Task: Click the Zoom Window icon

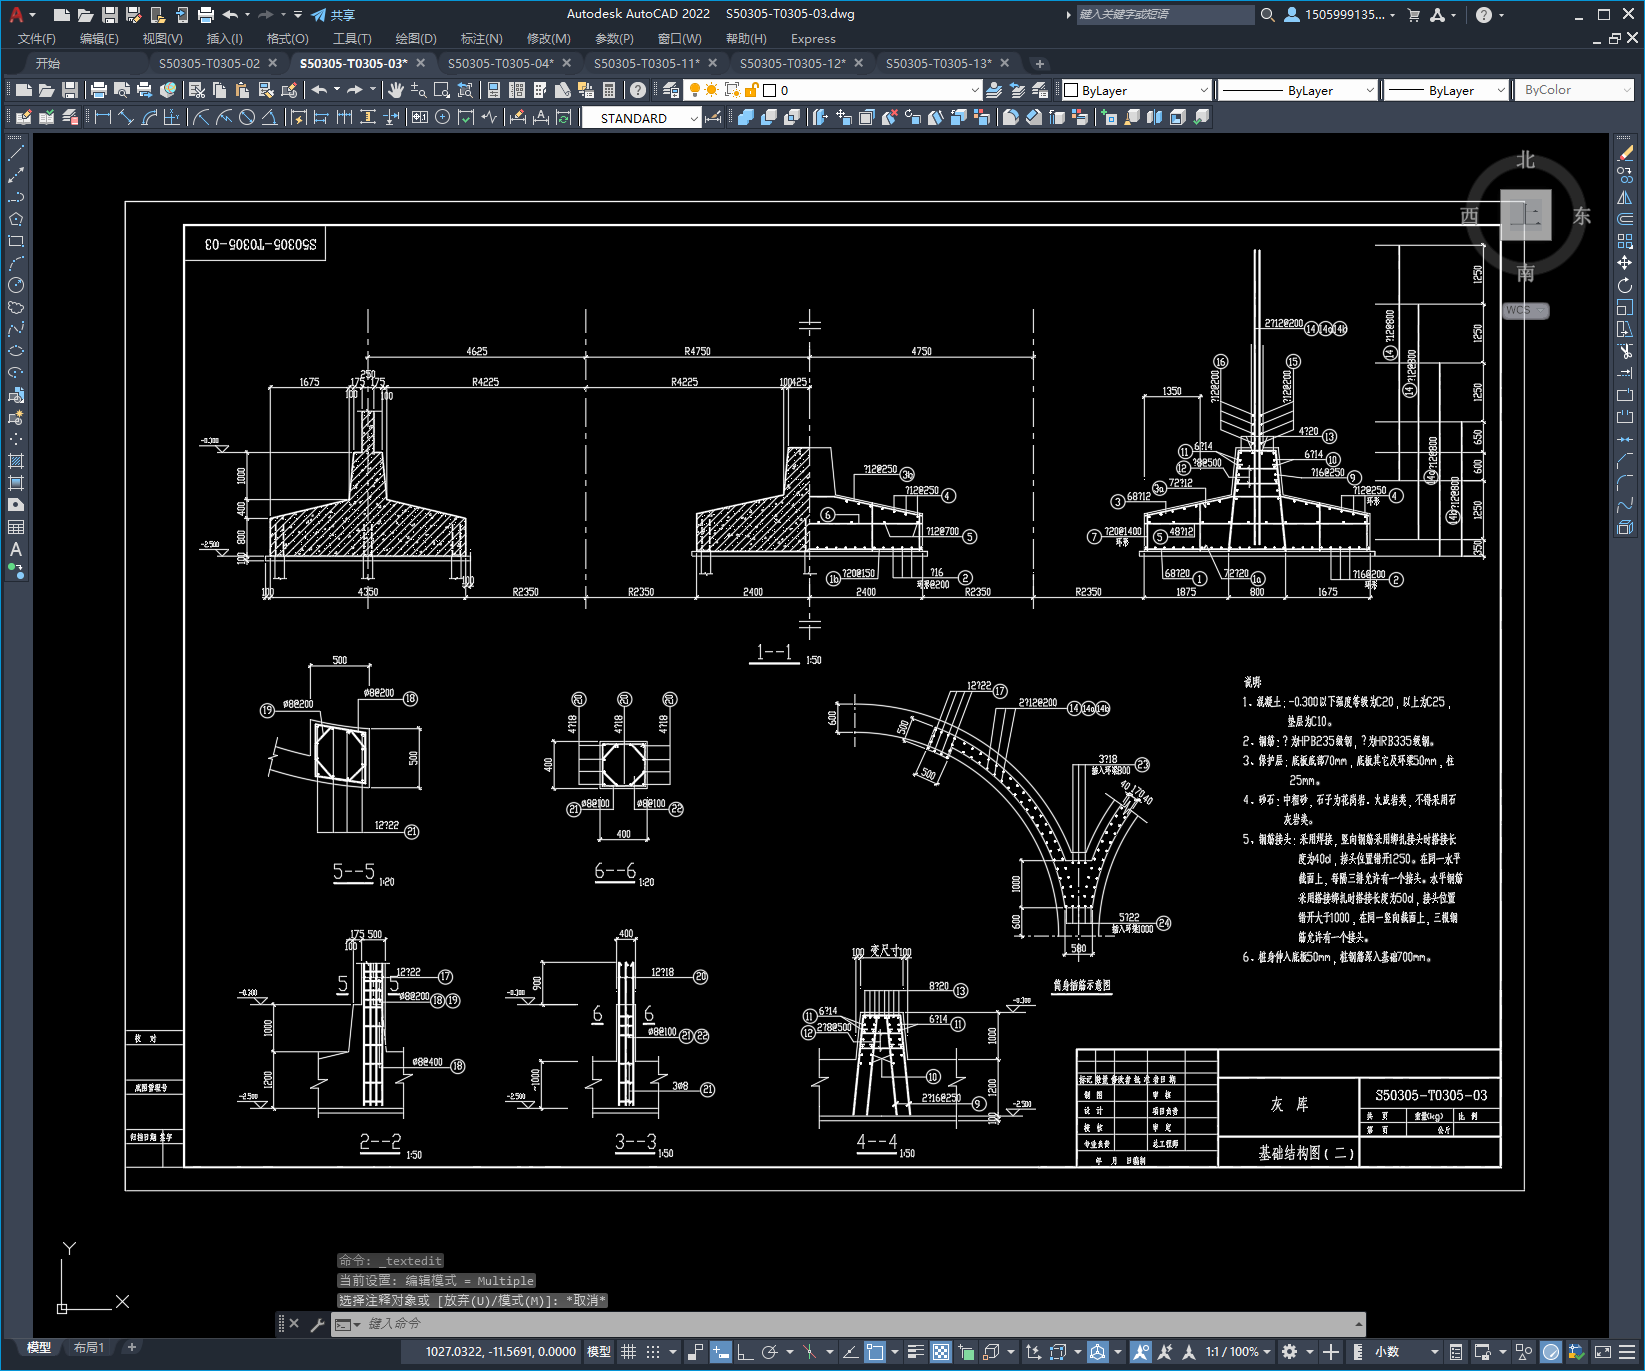Action: click(x=442, y=90)
